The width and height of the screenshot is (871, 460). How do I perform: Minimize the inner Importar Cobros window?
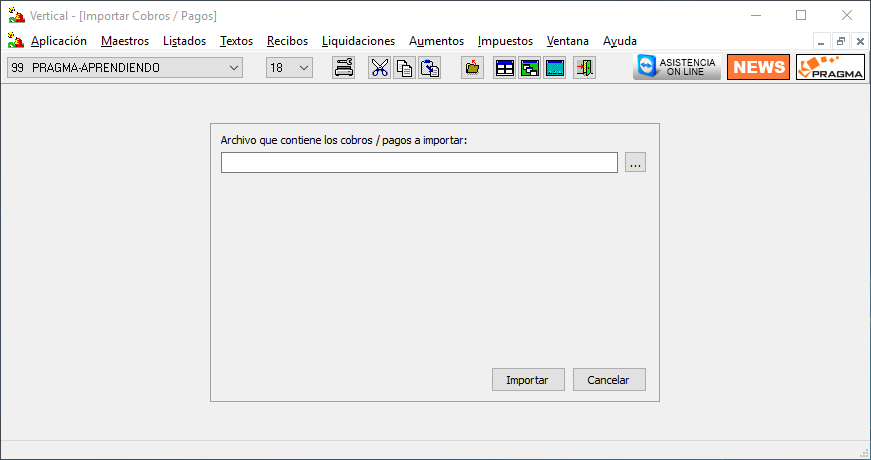tap(821, 41)
